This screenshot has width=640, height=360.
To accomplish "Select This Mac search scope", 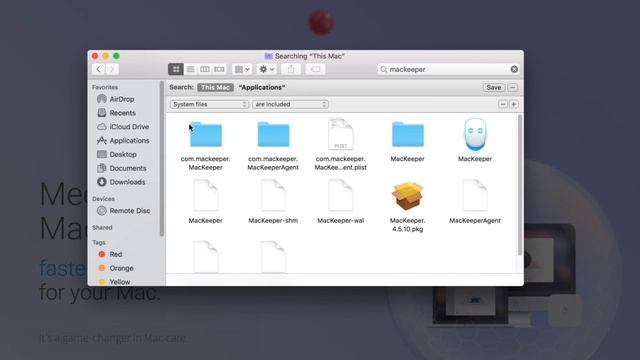I will click(215, 87).
